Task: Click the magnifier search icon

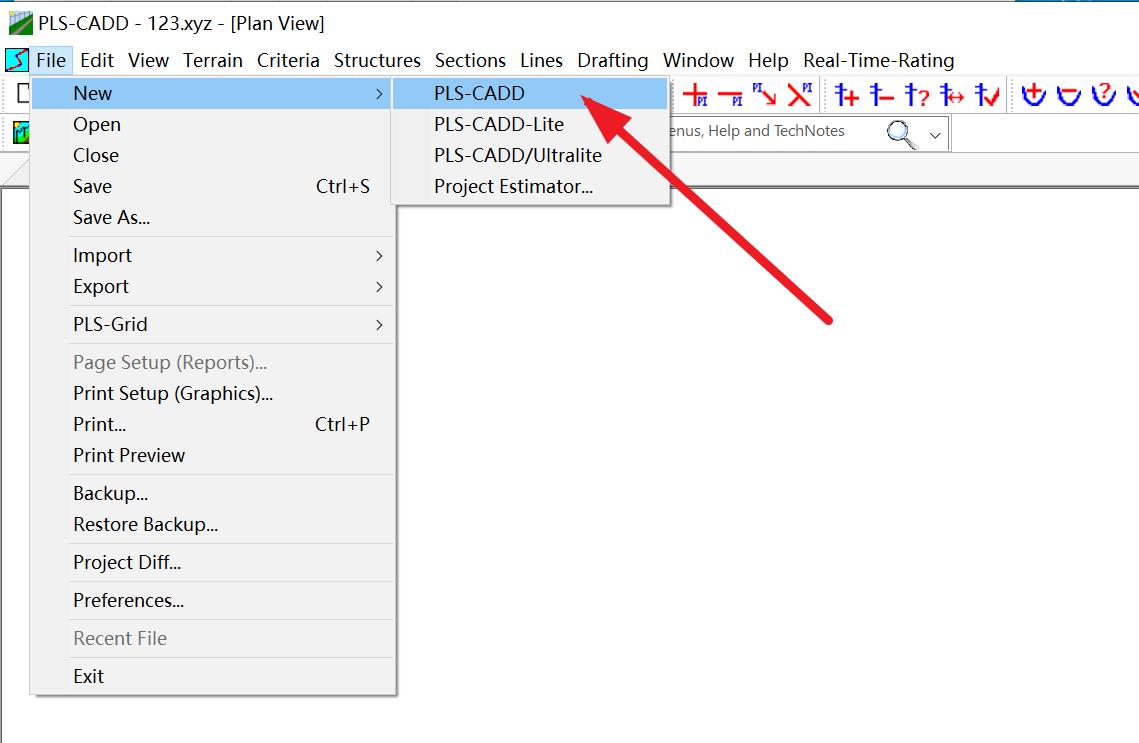Action: point(901,134)
